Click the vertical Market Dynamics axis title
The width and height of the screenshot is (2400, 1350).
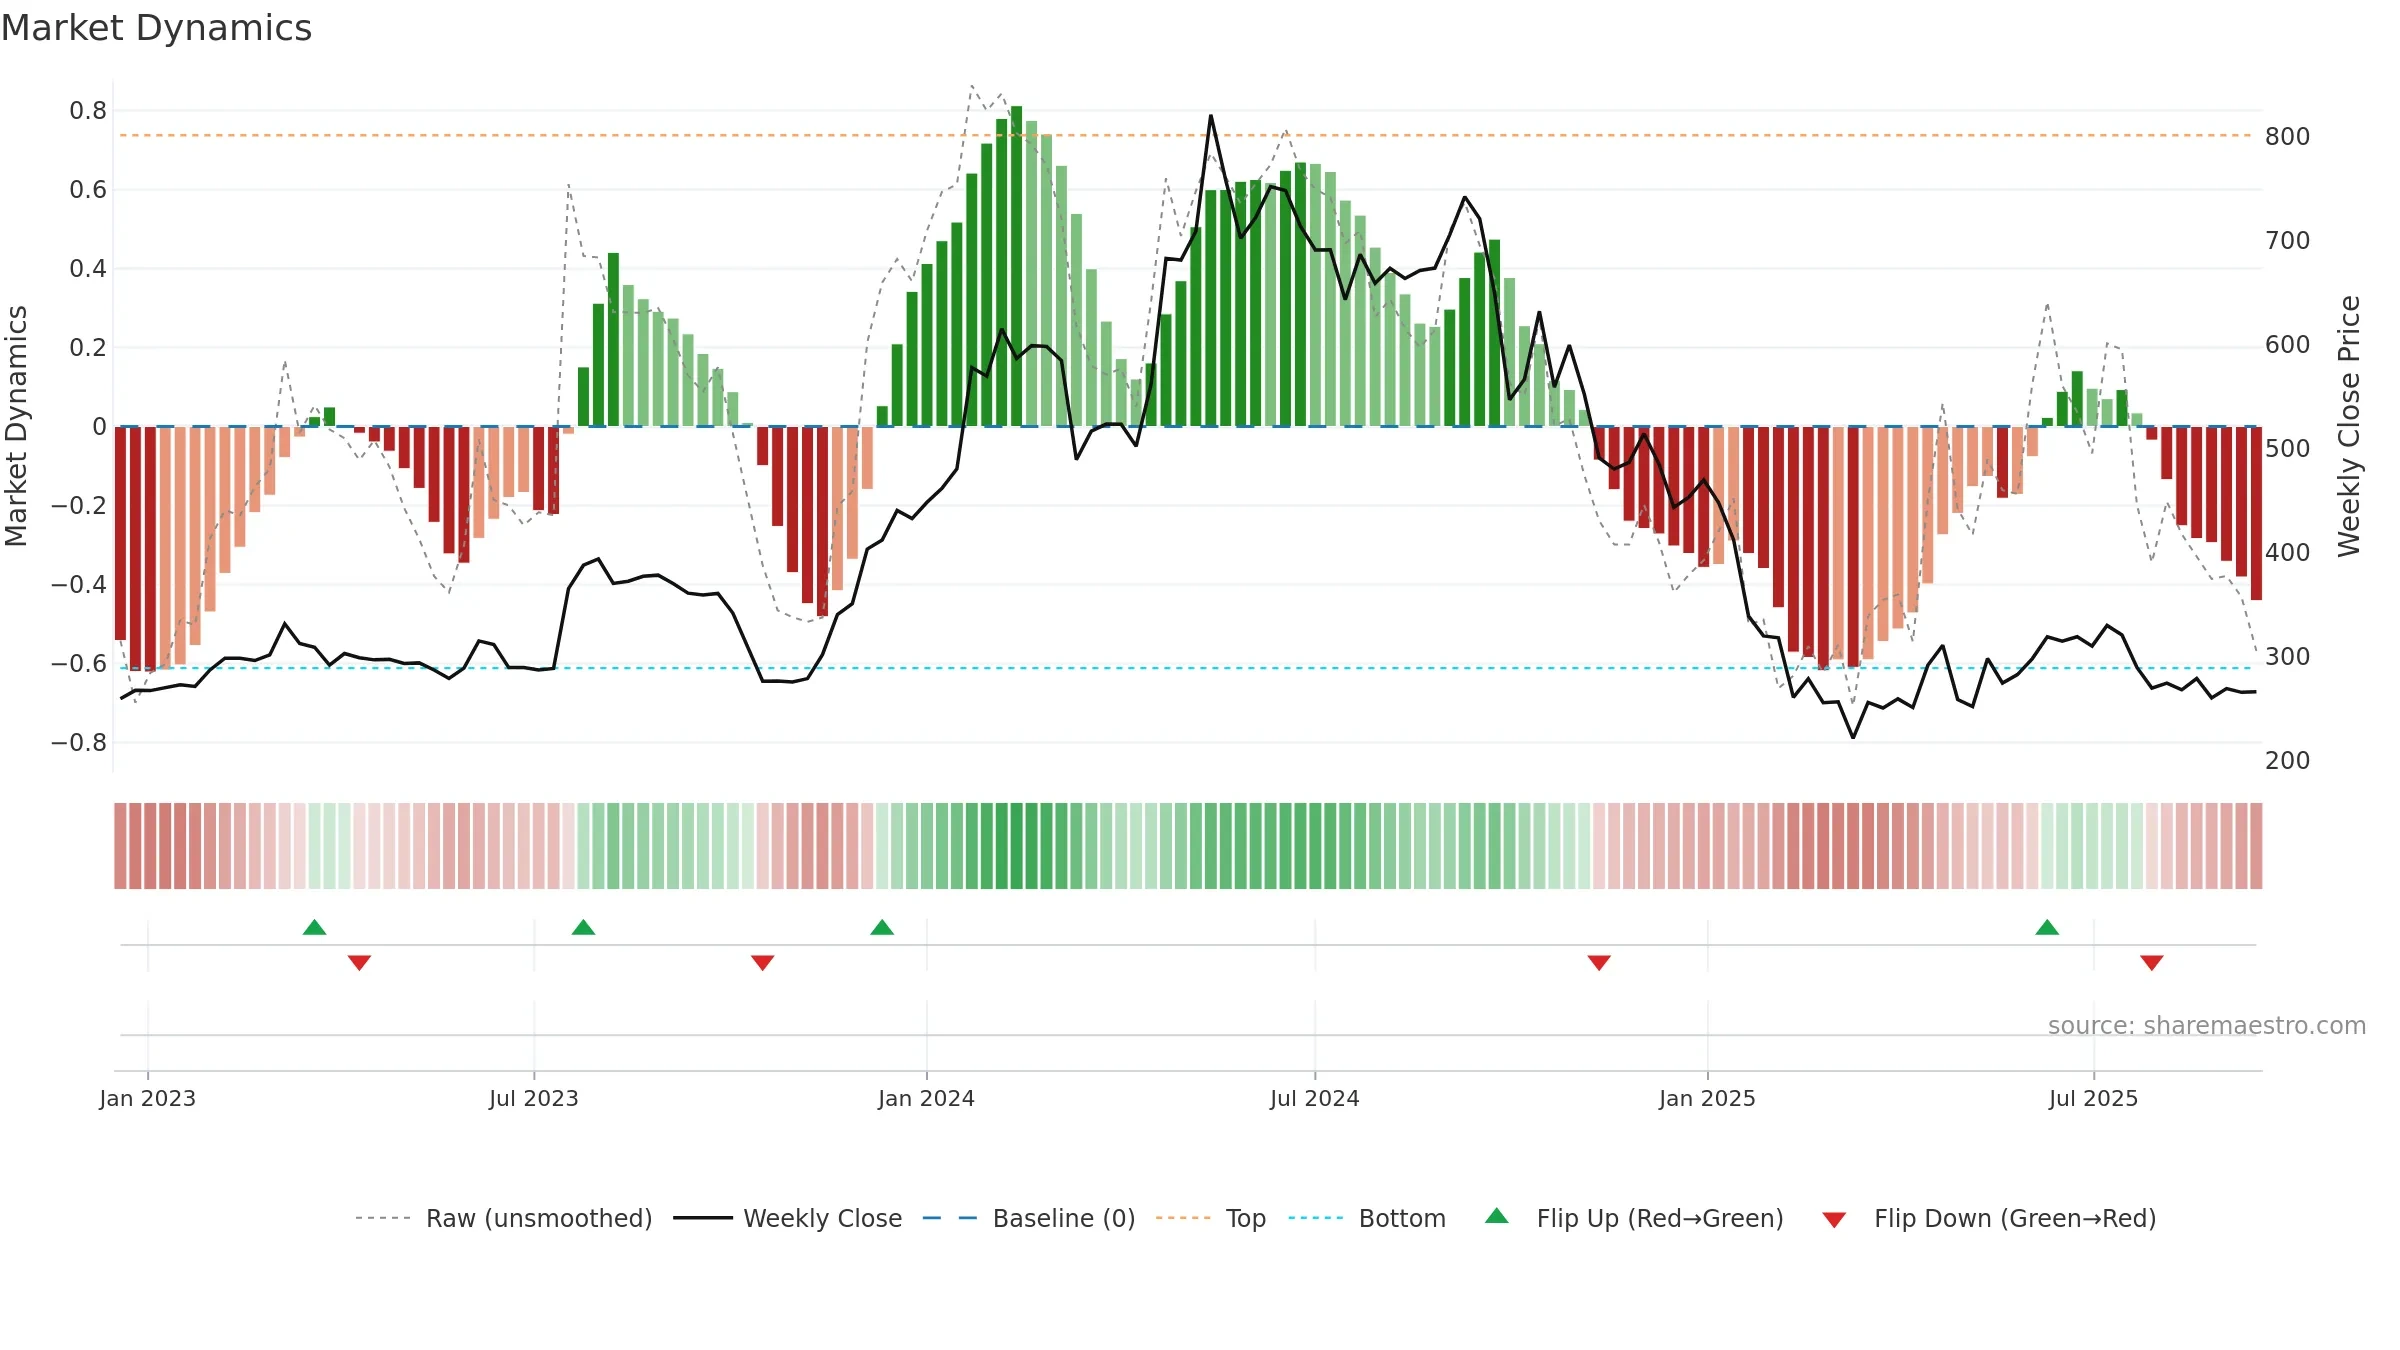pyautogui.click(x=16, y=426)
